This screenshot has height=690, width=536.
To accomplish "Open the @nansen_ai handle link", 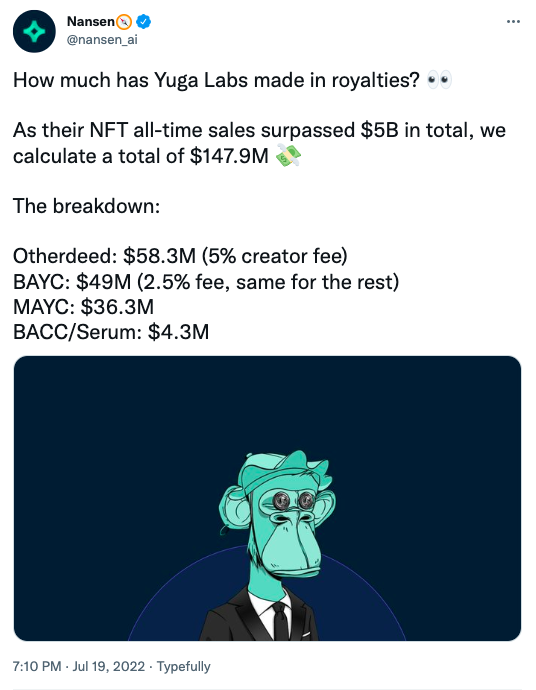I will [x=102, y=40].
